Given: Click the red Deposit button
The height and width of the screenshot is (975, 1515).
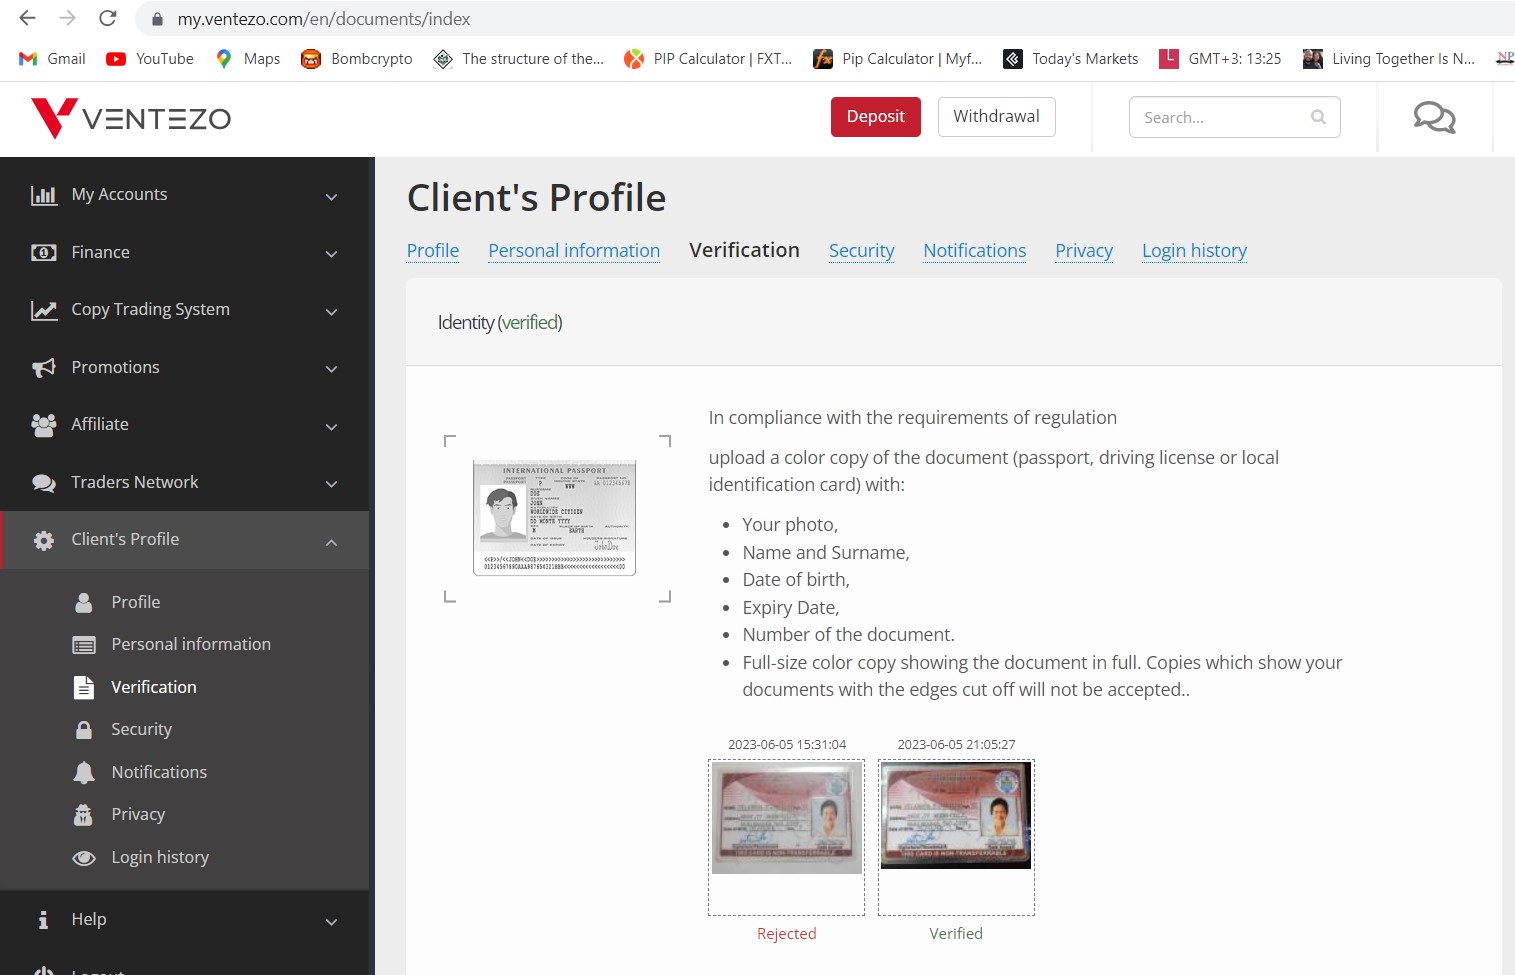Looking at the screenshot, I should click(876, 117).
